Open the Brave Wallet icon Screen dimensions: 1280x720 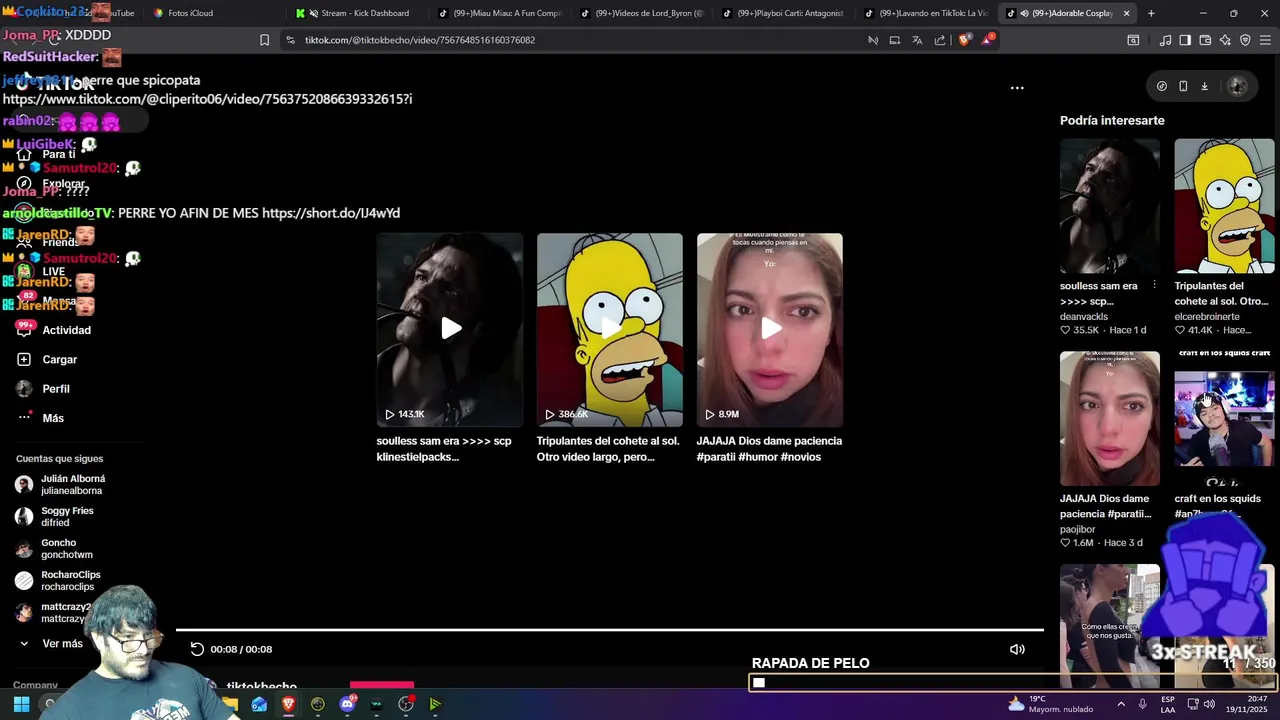tap(1205, 40)
